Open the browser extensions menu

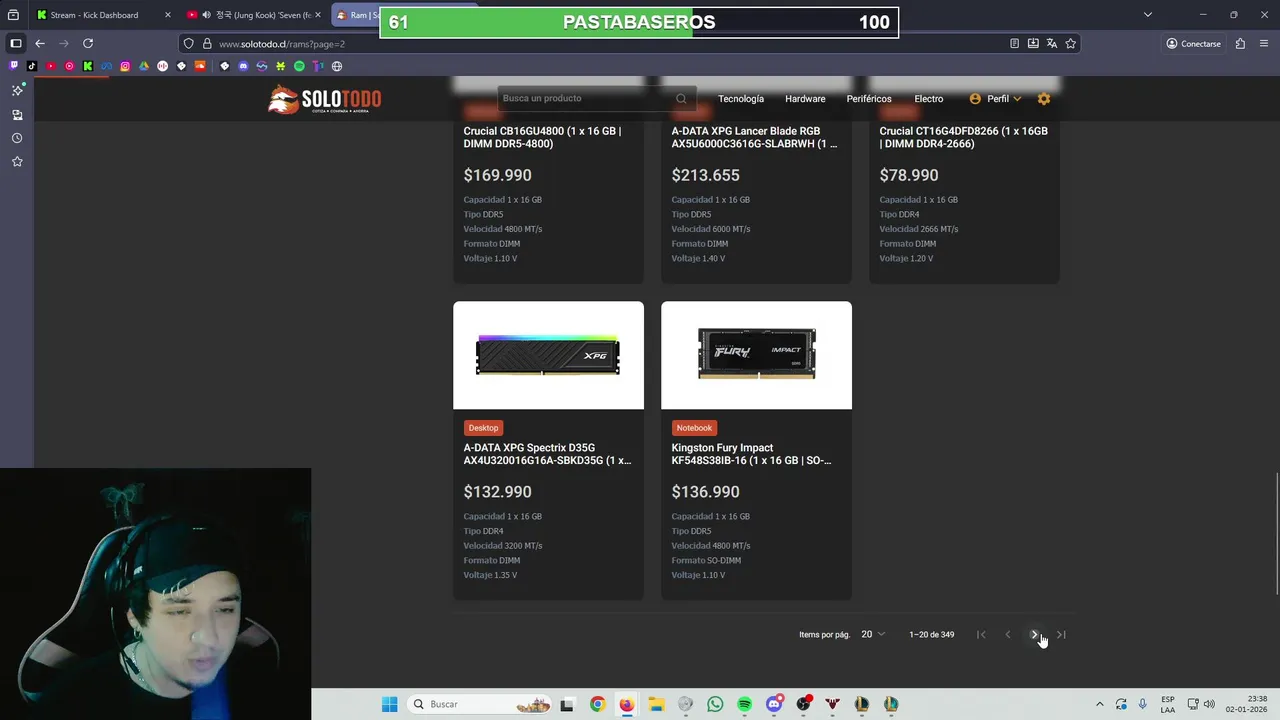1240,43
